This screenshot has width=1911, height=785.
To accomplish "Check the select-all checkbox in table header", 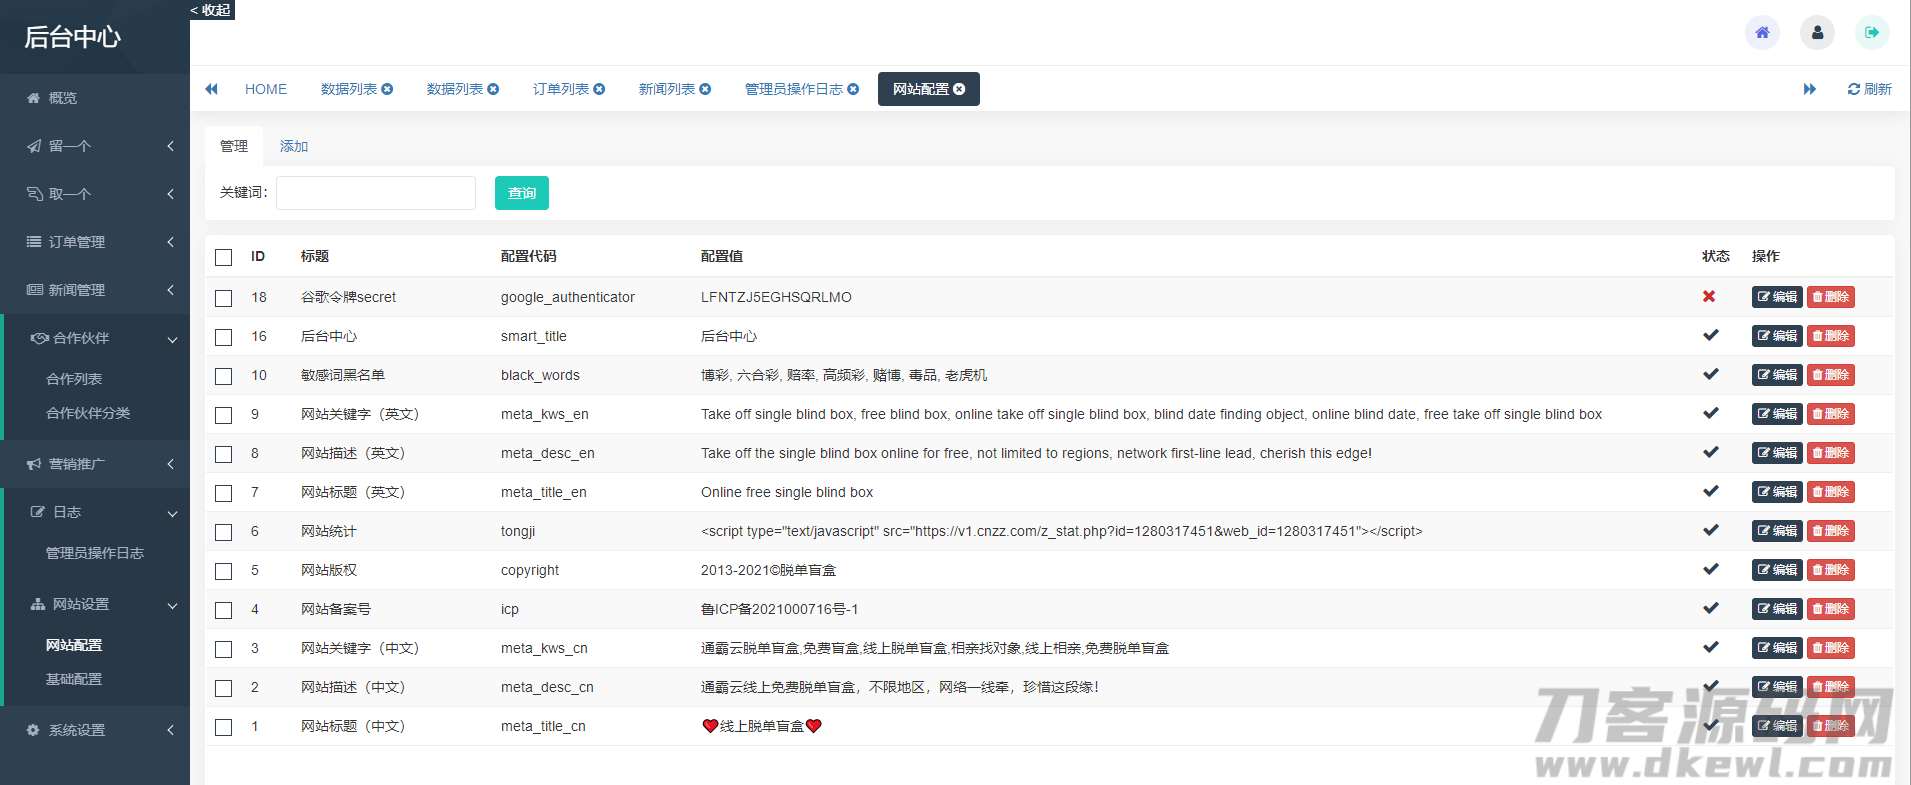I will (x=224, y=257).
